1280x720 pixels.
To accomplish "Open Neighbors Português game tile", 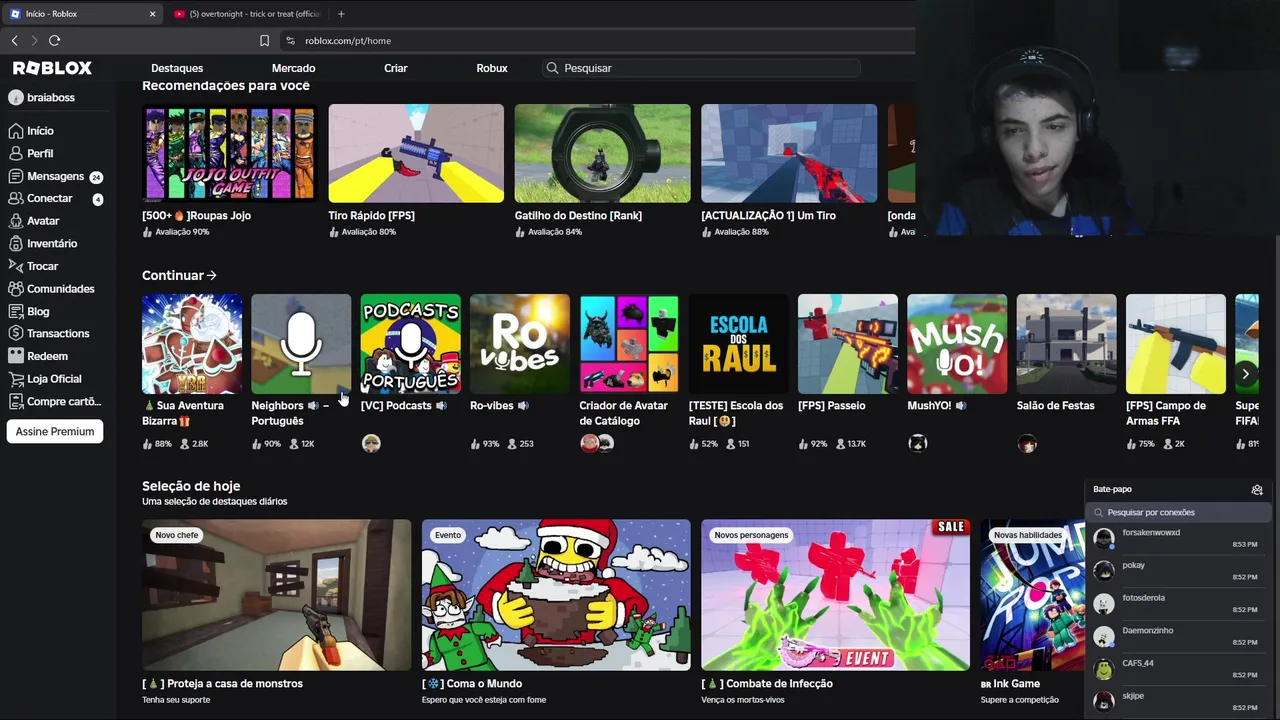I will [x=301, y=344].
